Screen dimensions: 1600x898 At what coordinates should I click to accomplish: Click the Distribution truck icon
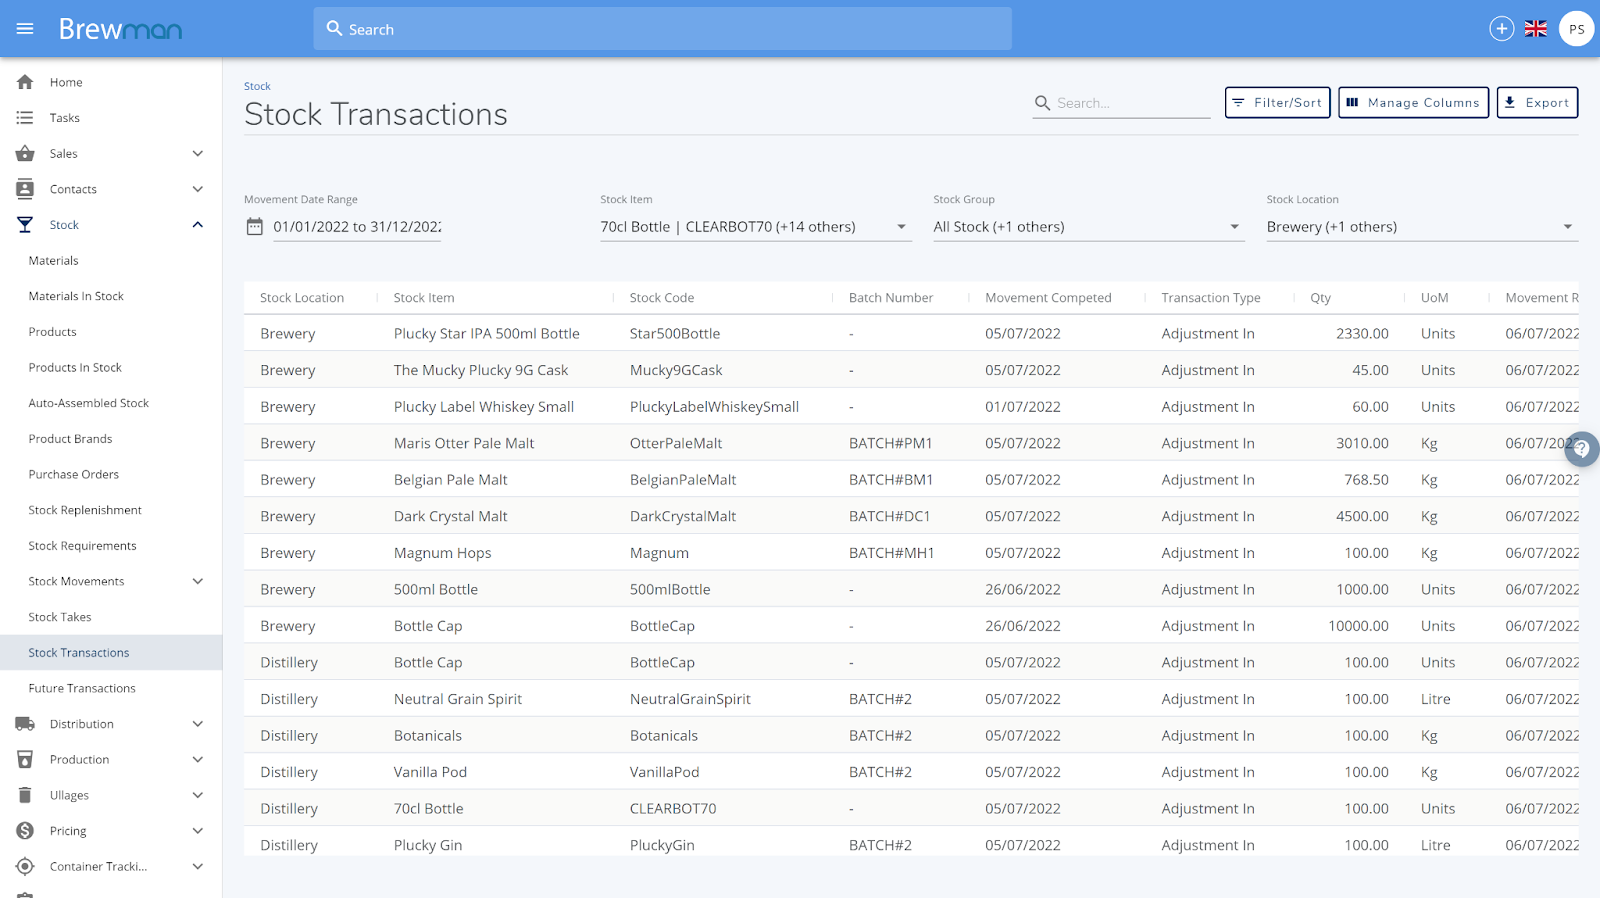25,724
